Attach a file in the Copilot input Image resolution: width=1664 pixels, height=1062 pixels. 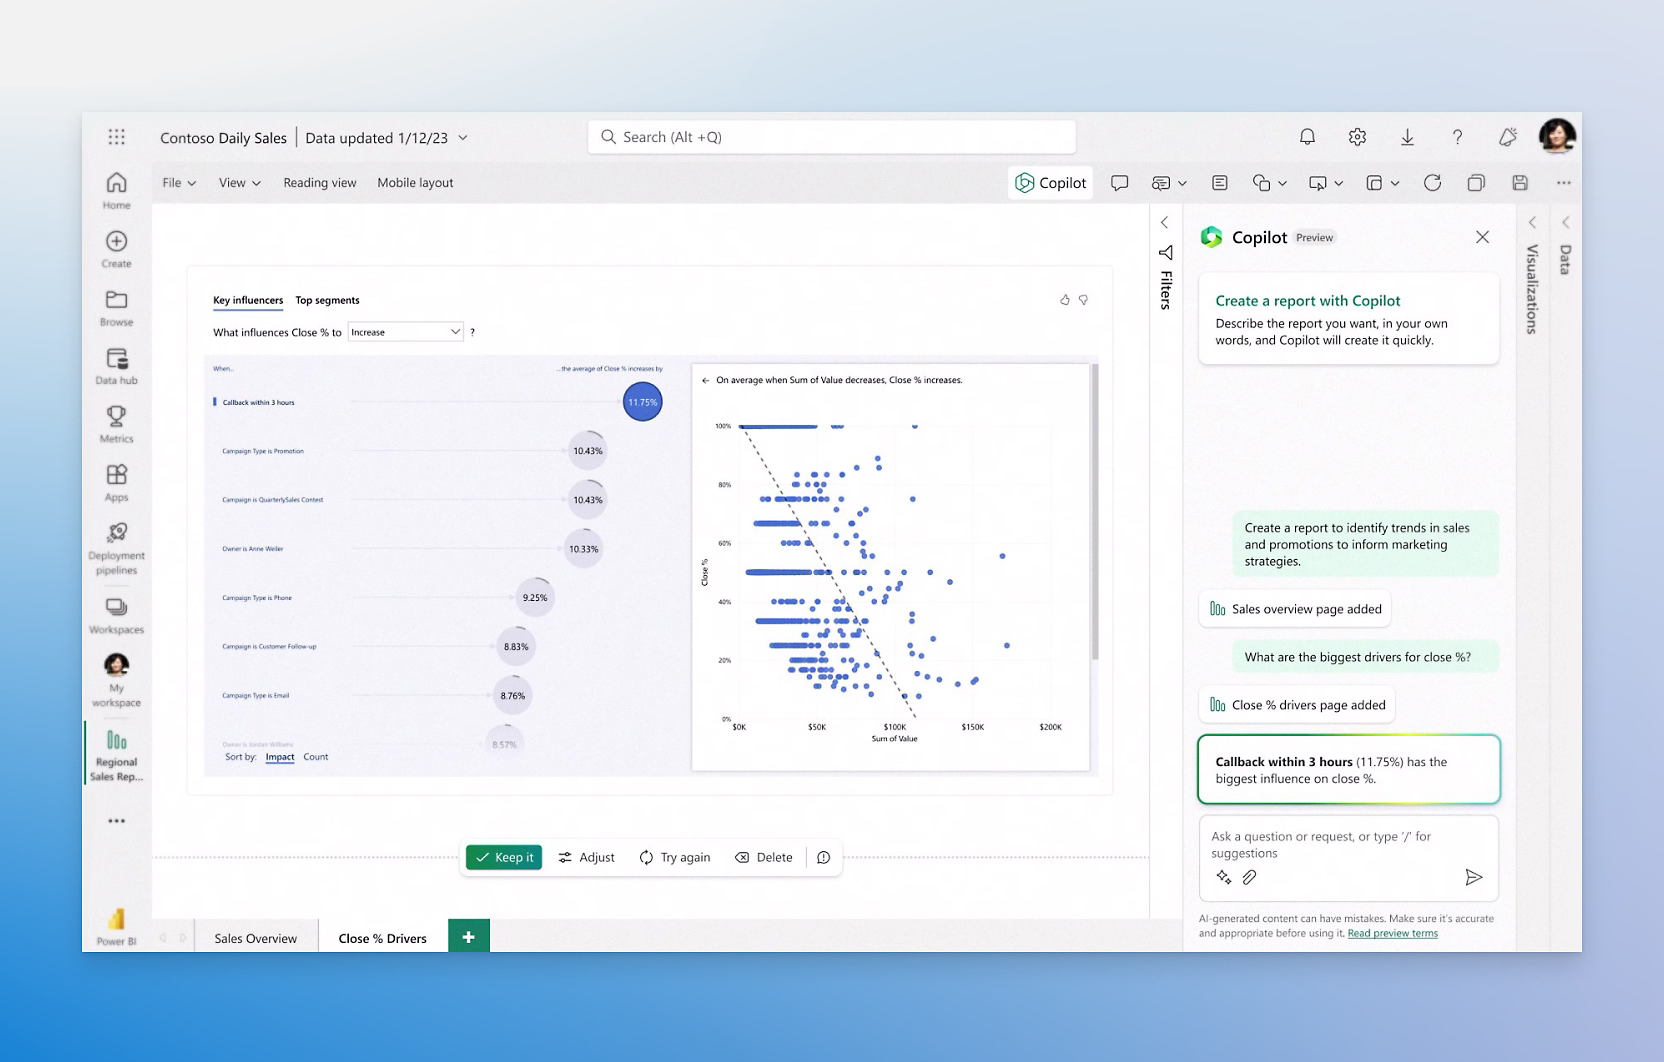point(1248,877)
